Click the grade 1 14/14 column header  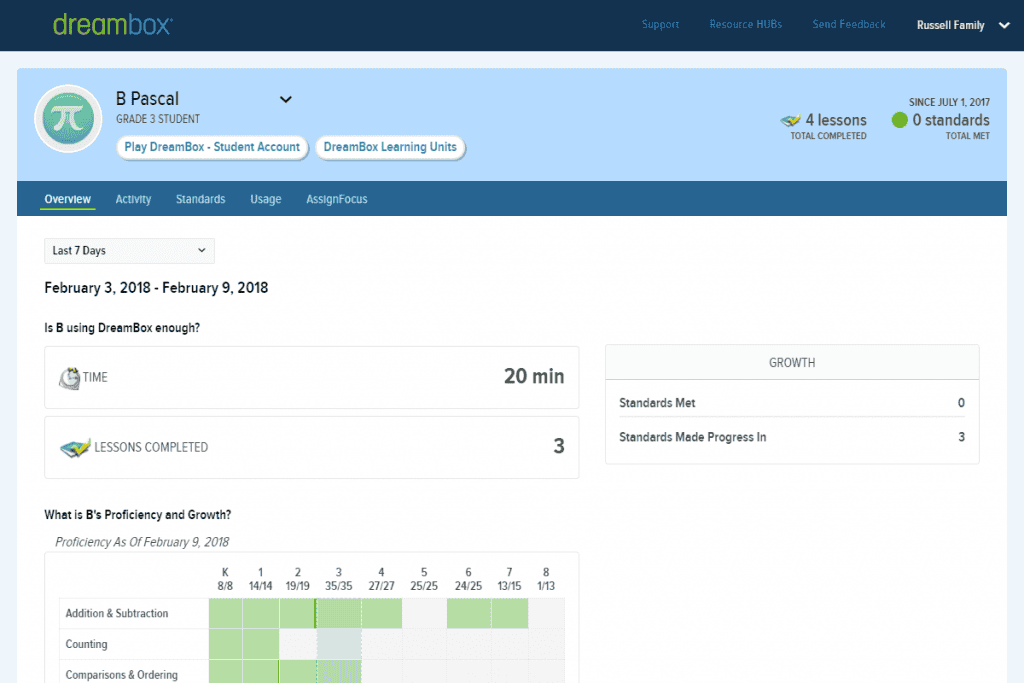point(260,579)
